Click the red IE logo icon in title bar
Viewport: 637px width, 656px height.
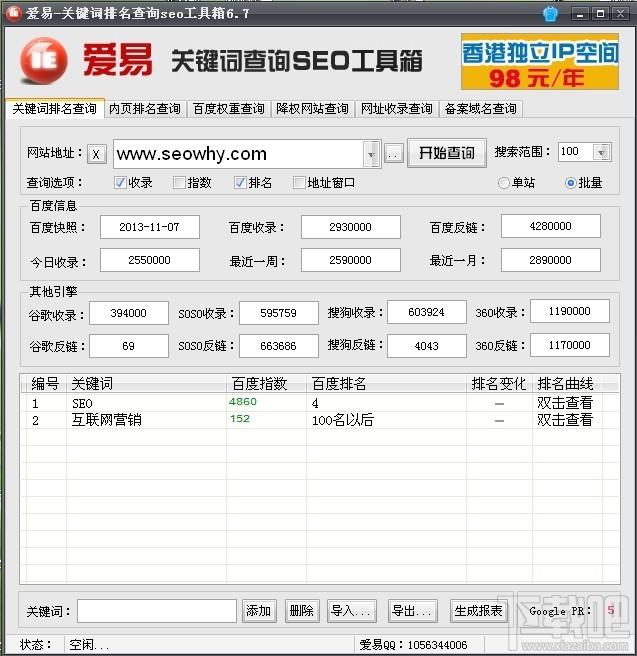click(x=13, y=13)
